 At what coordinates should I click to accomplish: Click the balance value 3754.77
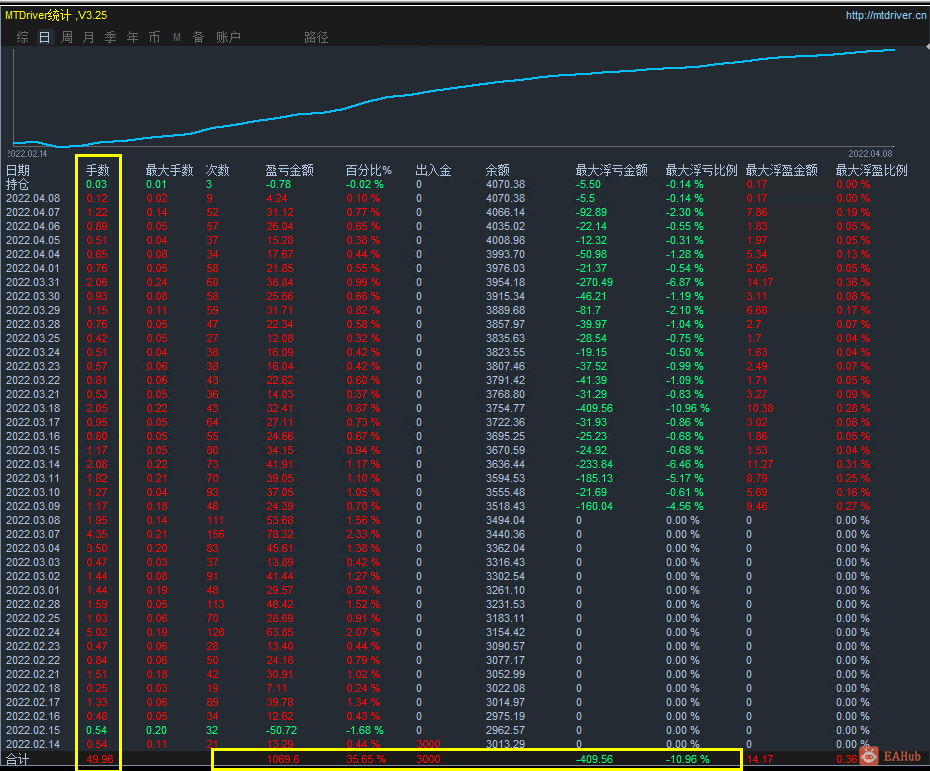(x=505, y=408)
